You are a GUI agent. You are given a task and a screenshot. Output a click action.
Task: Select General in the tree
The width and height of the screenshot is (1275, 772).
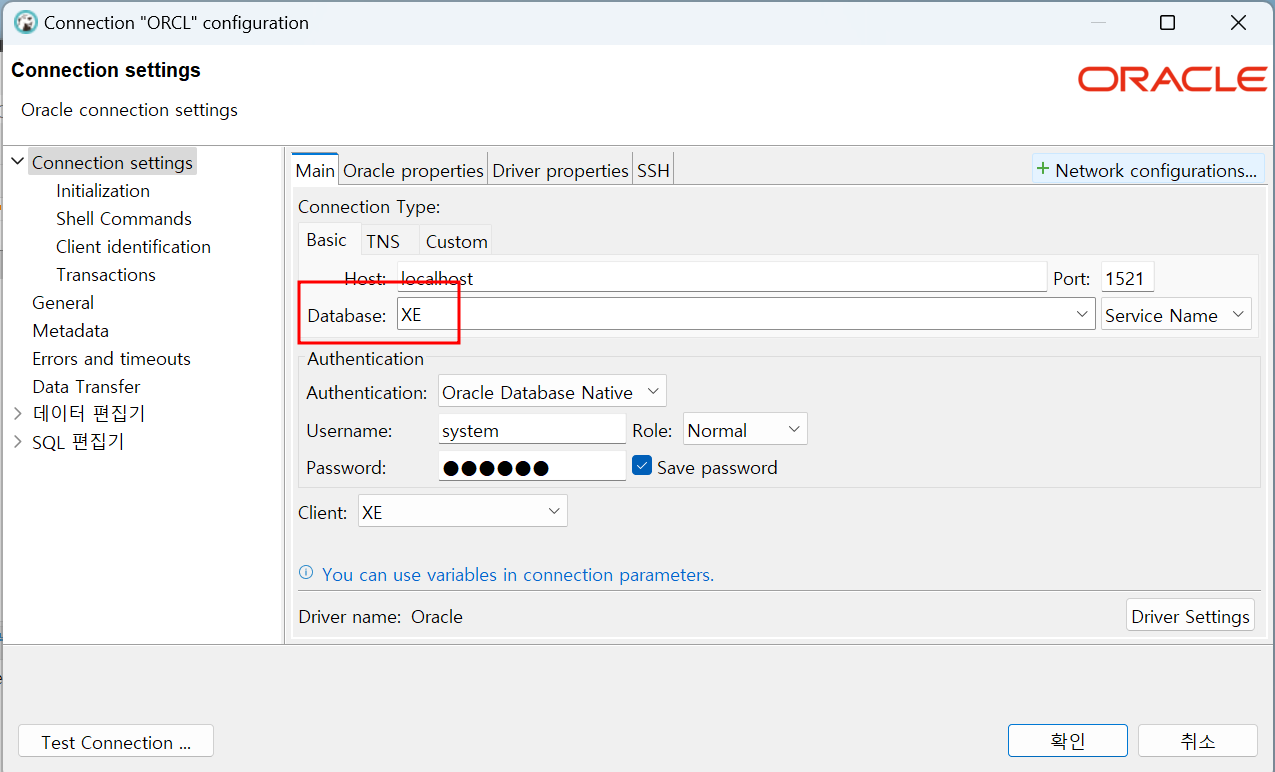pyautogui.click(x=63, y=302)
